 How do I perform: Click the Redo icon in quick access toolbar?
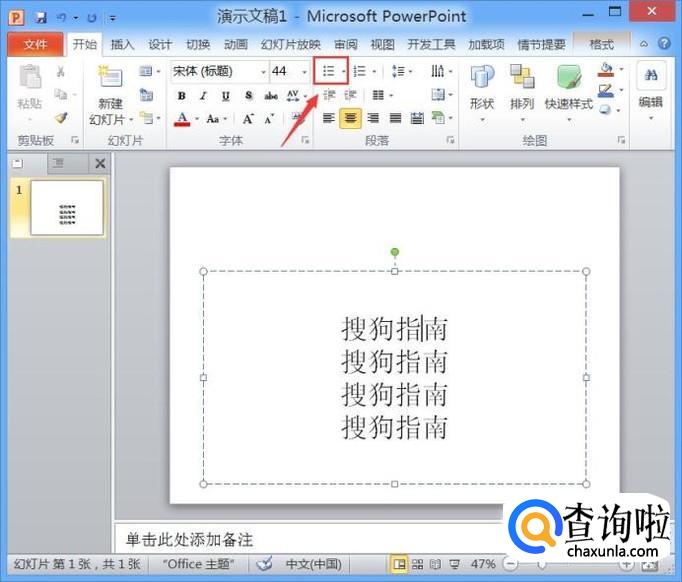(x=92, y=18)
